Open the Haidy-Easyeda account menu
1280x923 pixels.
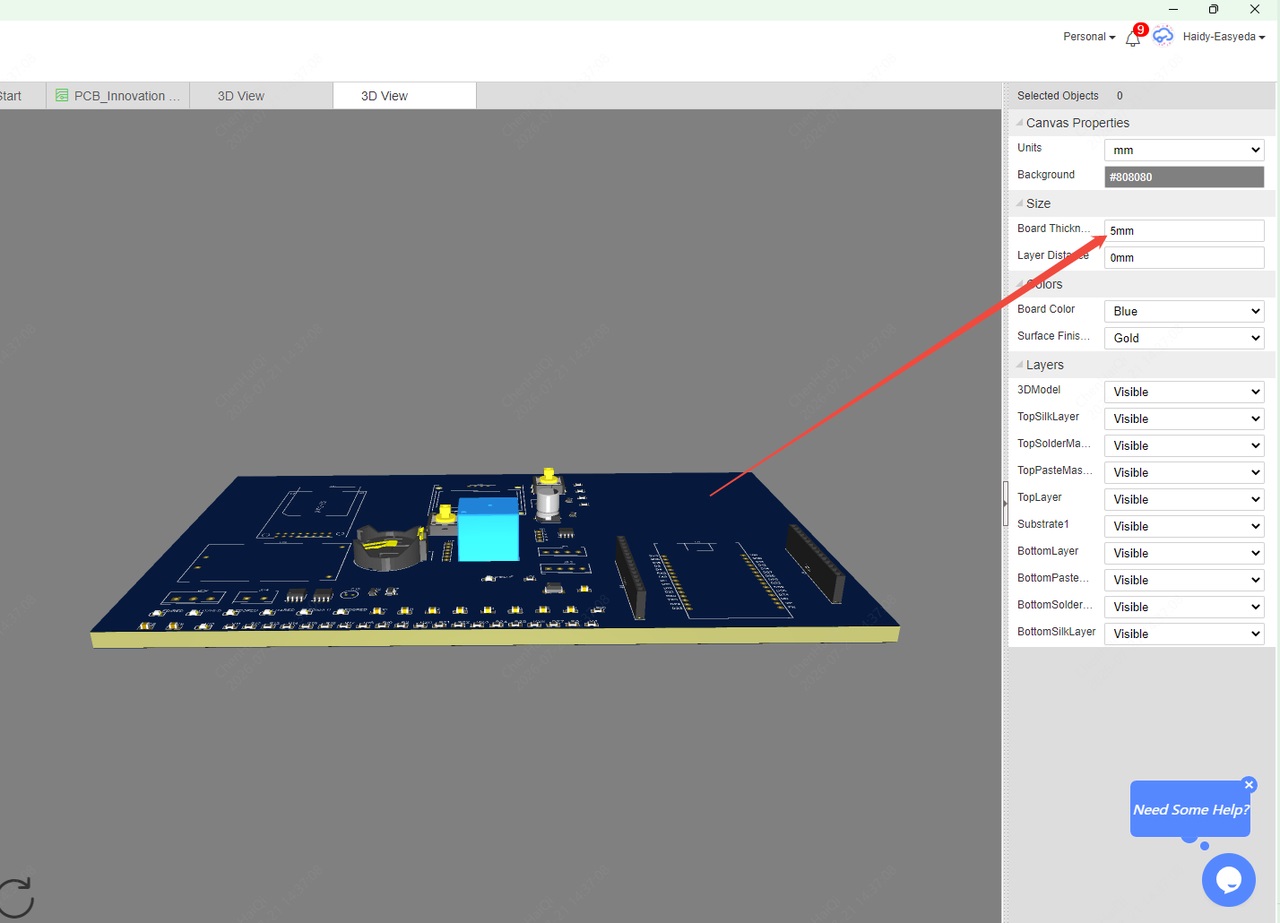tap(1224, 37)
